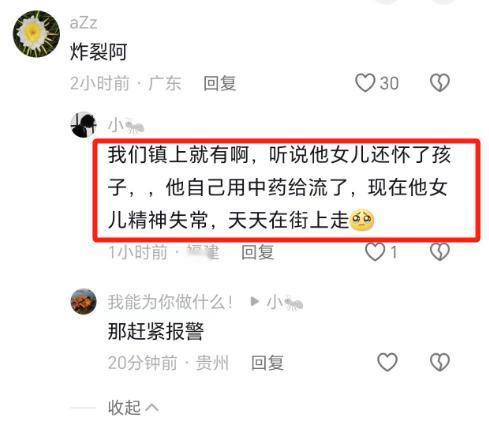Open aZz flower profile avatar
489x424 pixels.
[36, 34]
